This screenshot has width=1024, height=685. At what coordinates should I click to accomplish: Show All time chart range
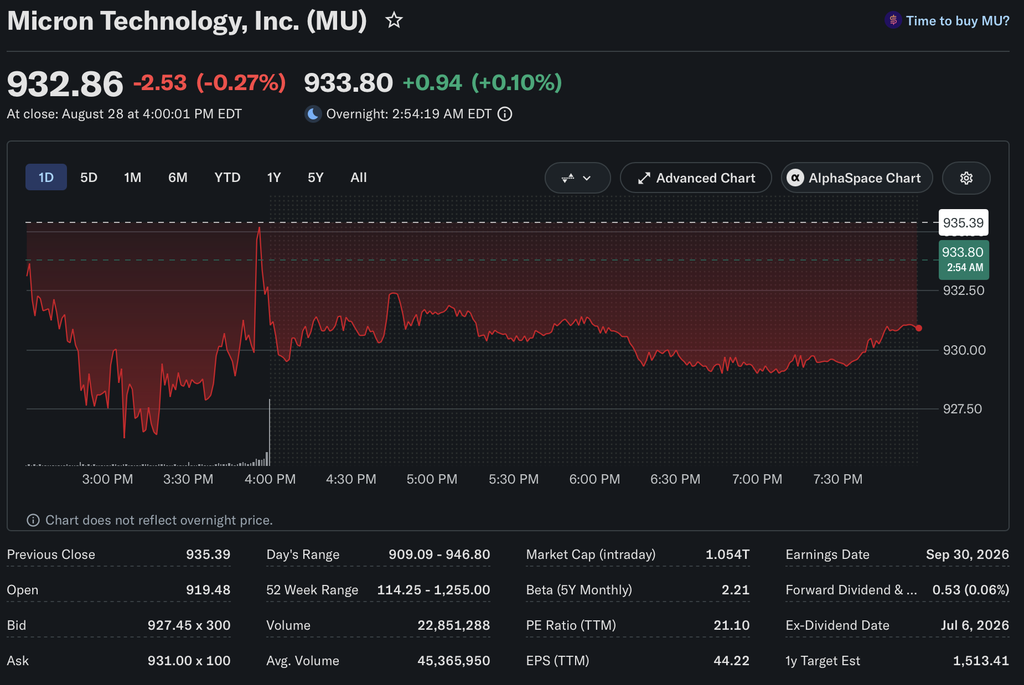coord(359,178)
